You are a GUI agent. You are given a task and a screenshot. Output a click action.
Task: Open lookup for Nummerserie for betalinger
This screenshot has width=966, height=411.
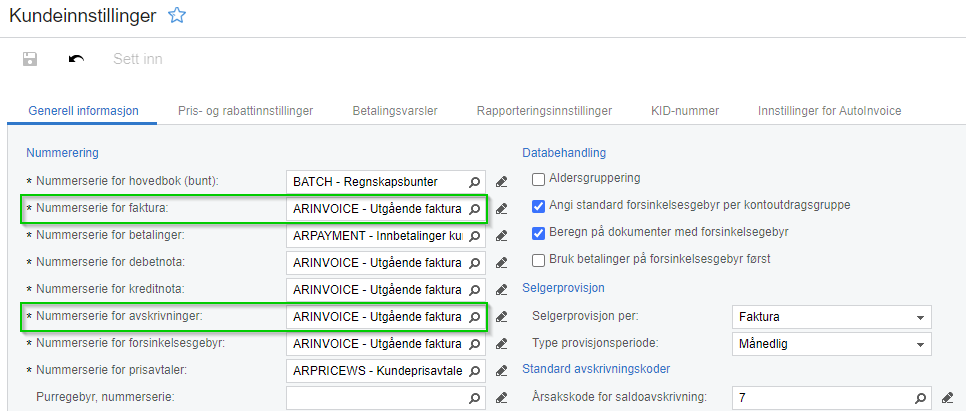[474, 235]
